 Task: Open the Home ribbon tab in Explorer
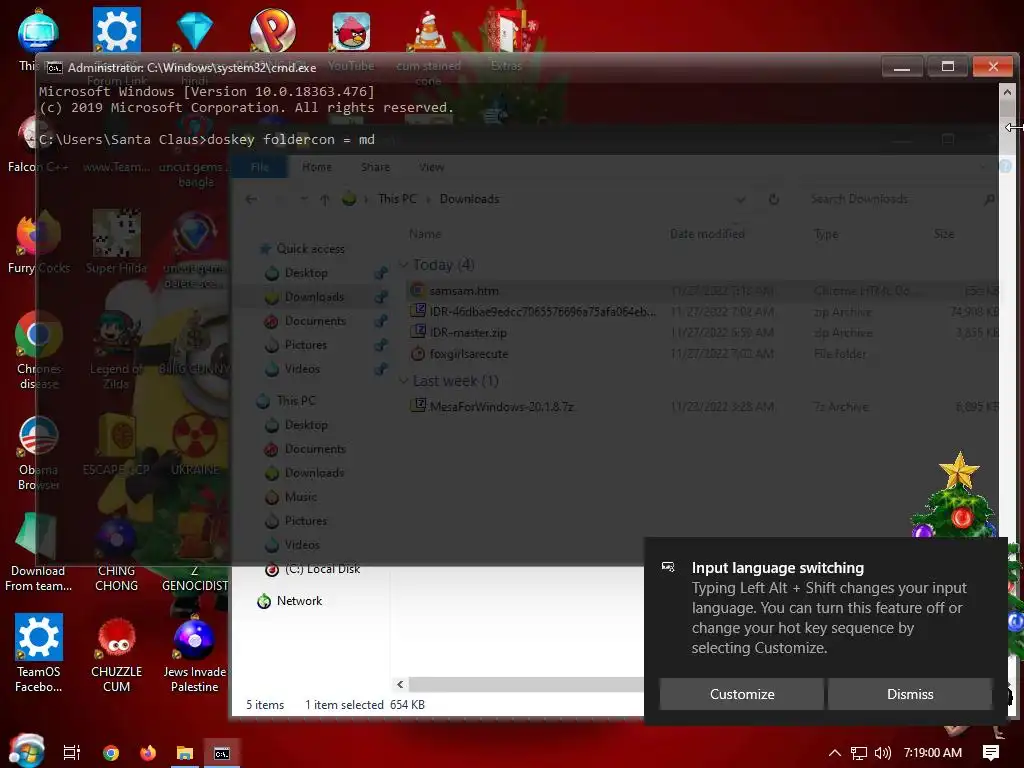click(x=317, y=167)
